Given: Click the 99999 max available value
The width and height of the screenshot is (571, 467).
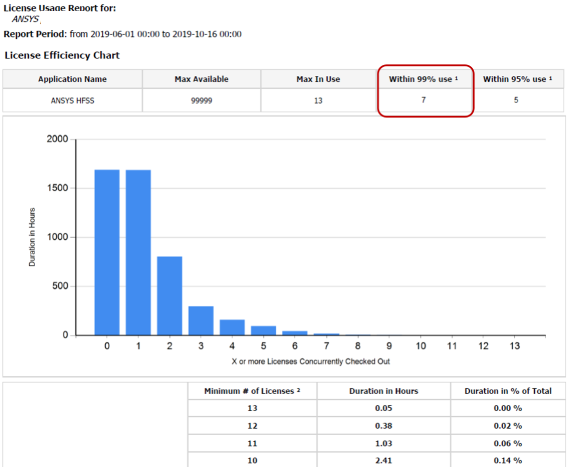Looking at the screenshot, I should click(201, 101).
